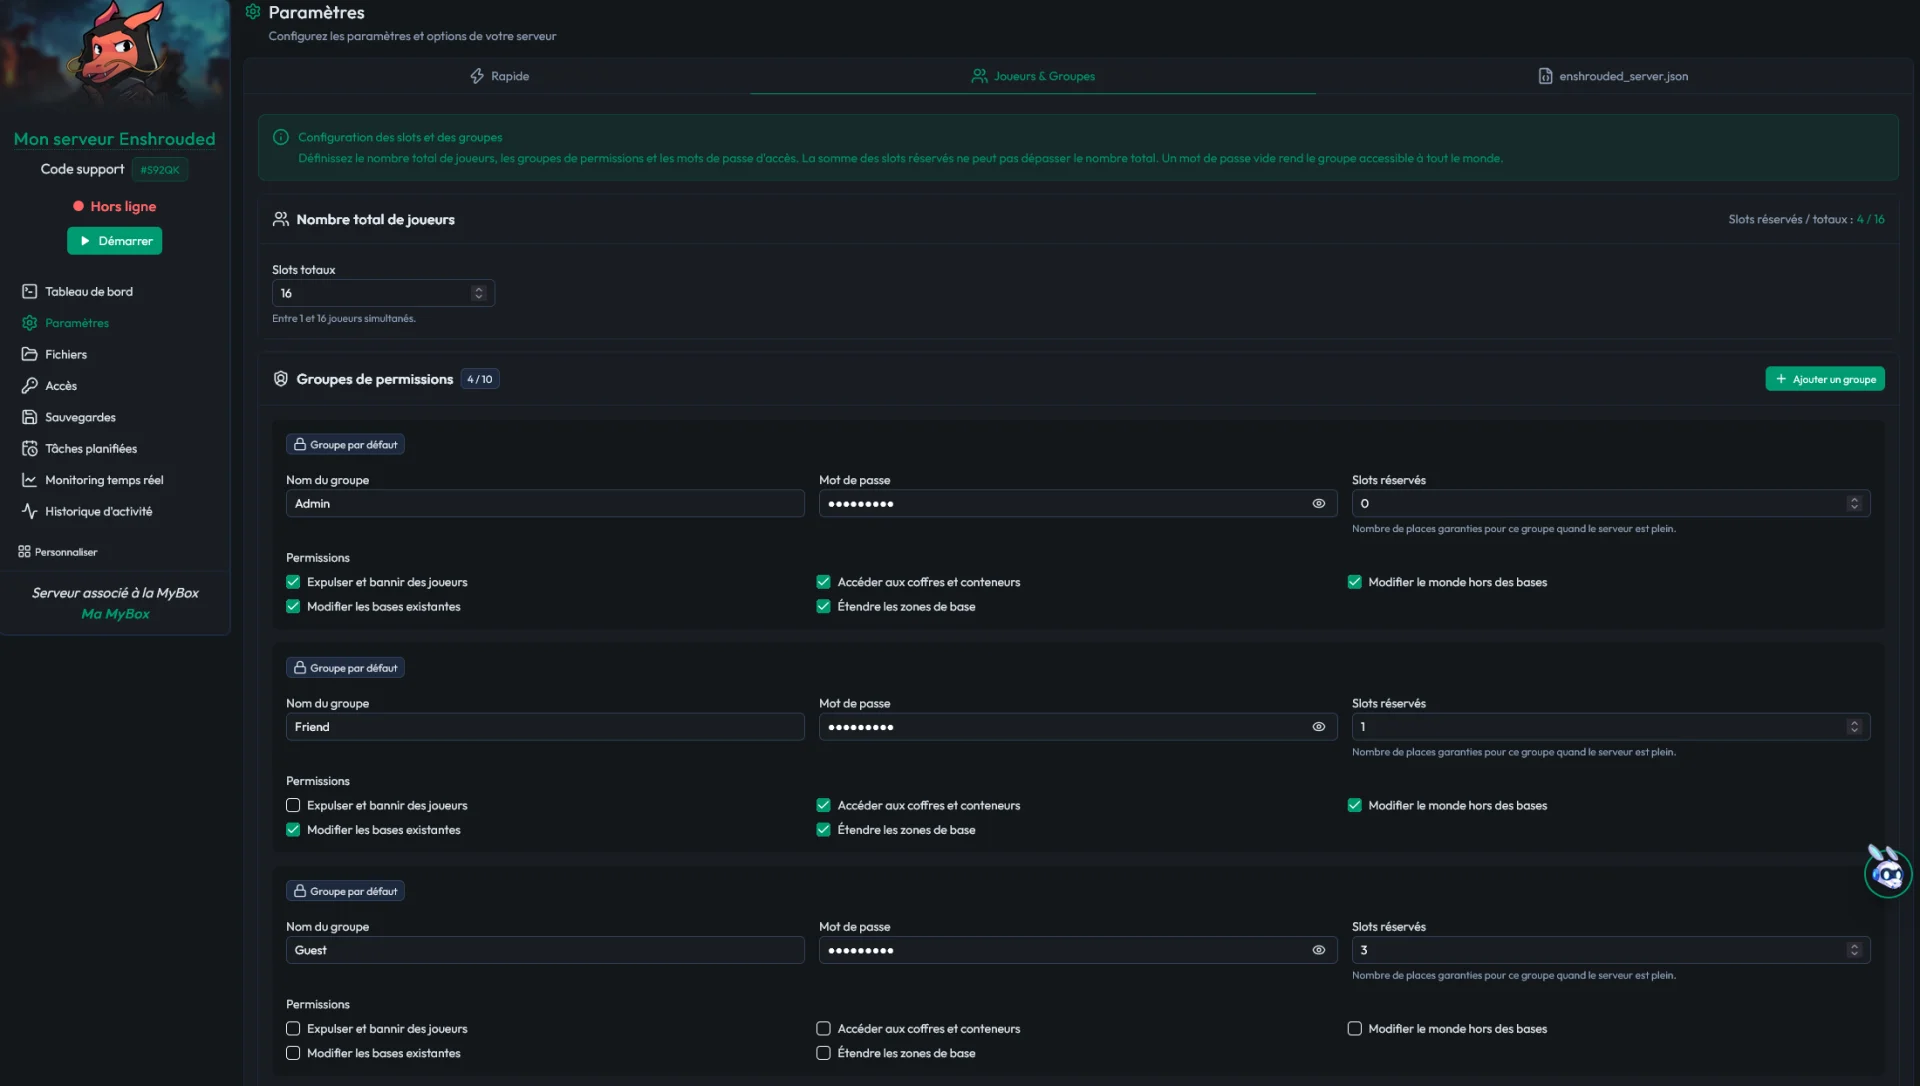Adjust Guest Slots réservés stepper arrows
The image size is (1920, 1086).
[x=1854, y=950]
